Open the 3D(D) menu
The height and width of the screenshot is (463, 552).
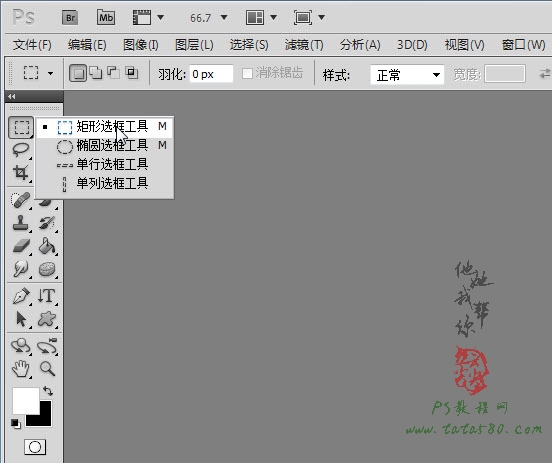pos(412,45)
